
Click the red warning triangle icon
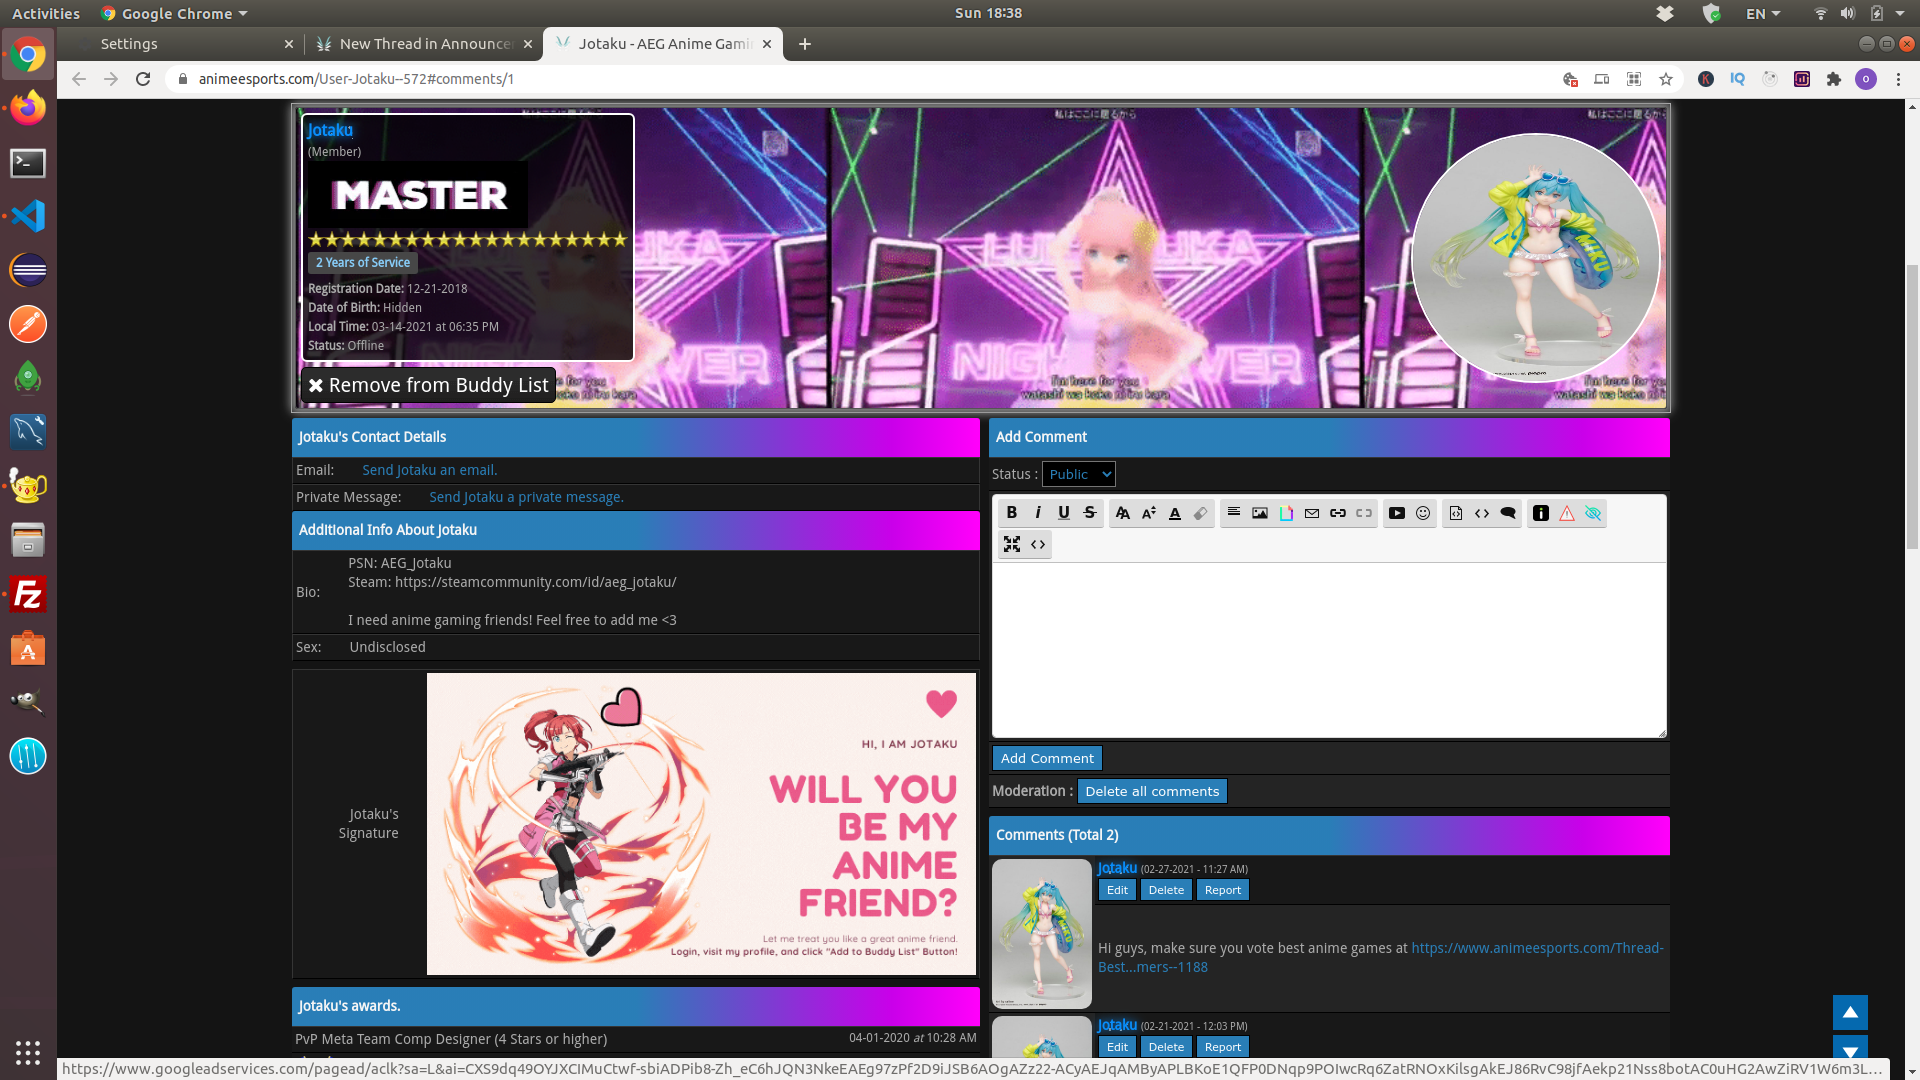tap(1567, 513)
